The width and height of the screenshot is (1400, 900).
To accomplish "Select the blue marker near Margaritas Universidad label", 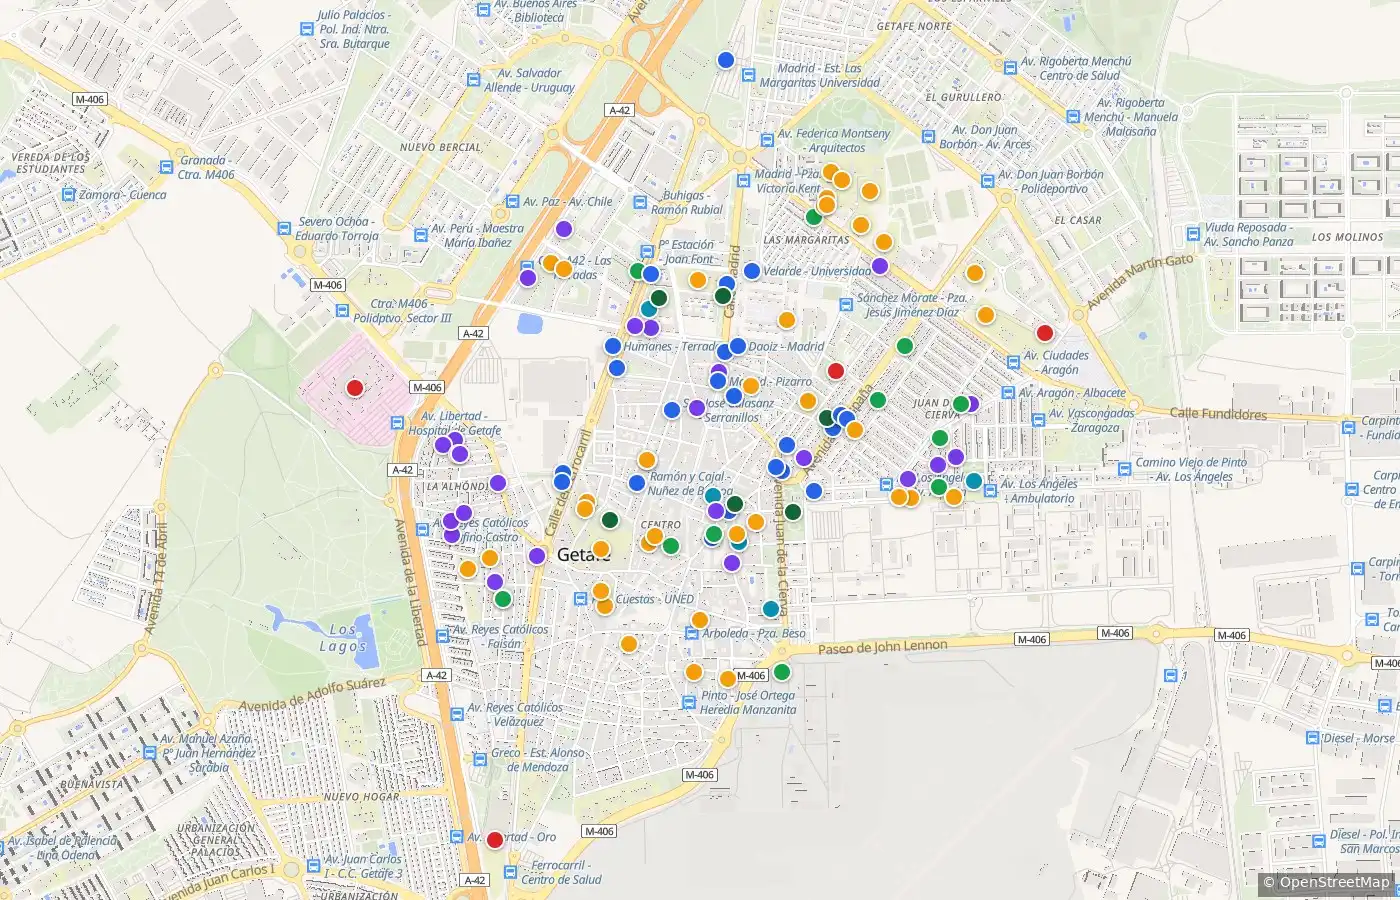I will (727, 60).
